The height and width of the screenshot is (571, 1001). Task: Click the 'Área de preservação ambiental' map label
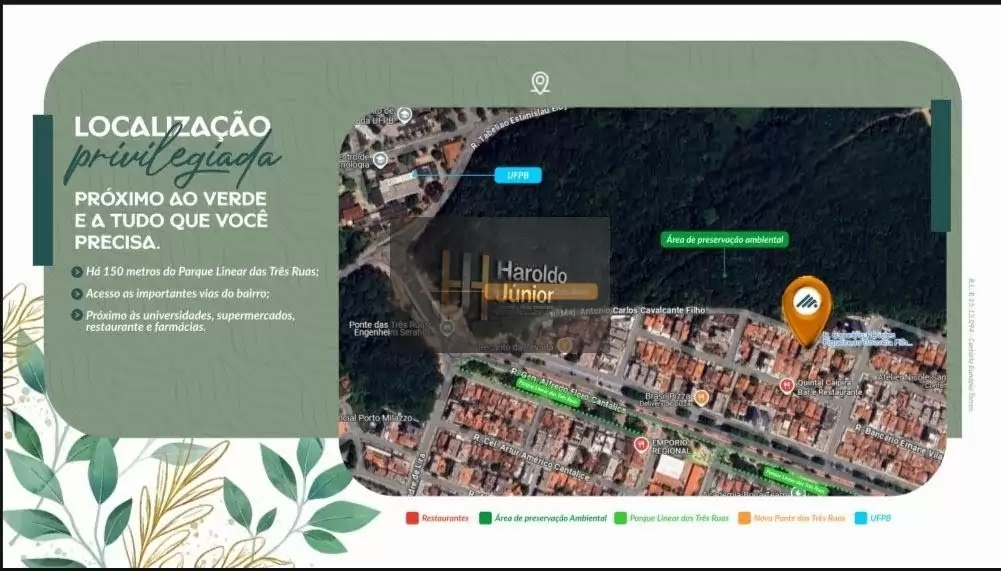coord(725,240)
